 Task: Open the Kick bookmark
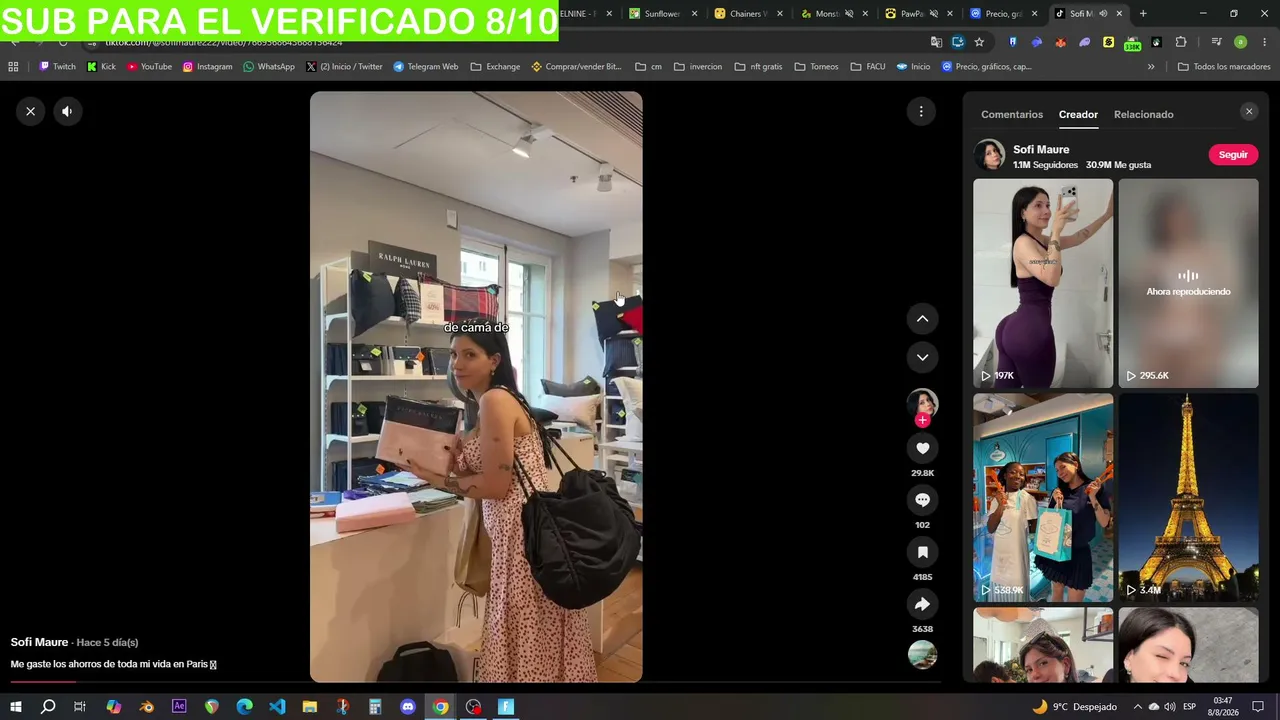[101, 67]
